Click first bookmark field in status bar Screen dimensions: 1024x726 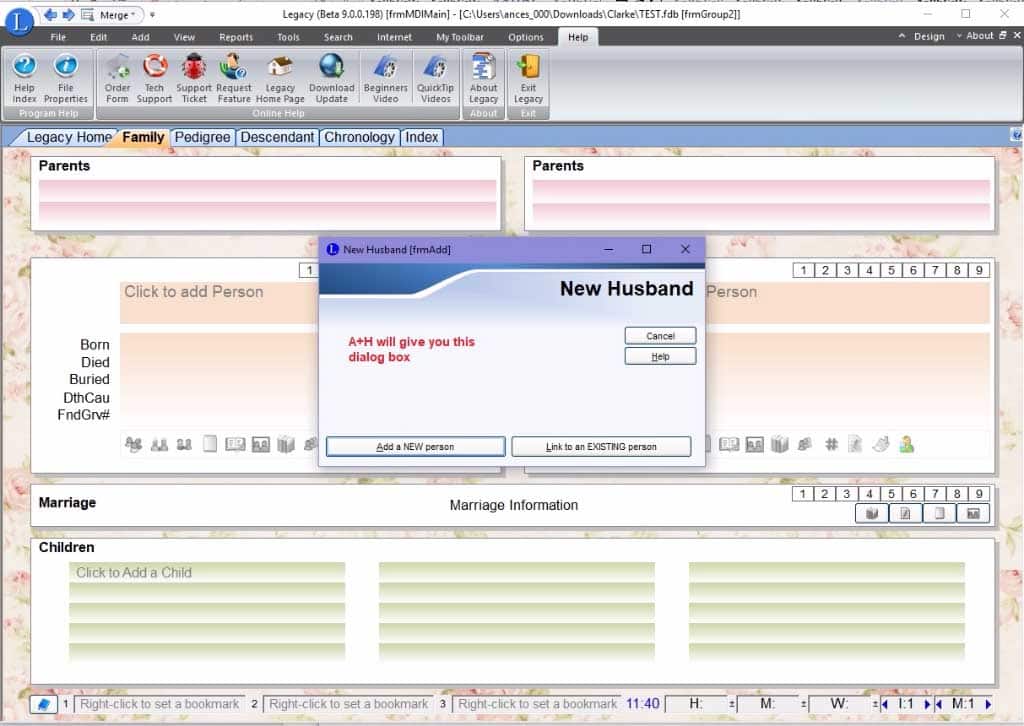pyautogui.click(x=159, y=704)
